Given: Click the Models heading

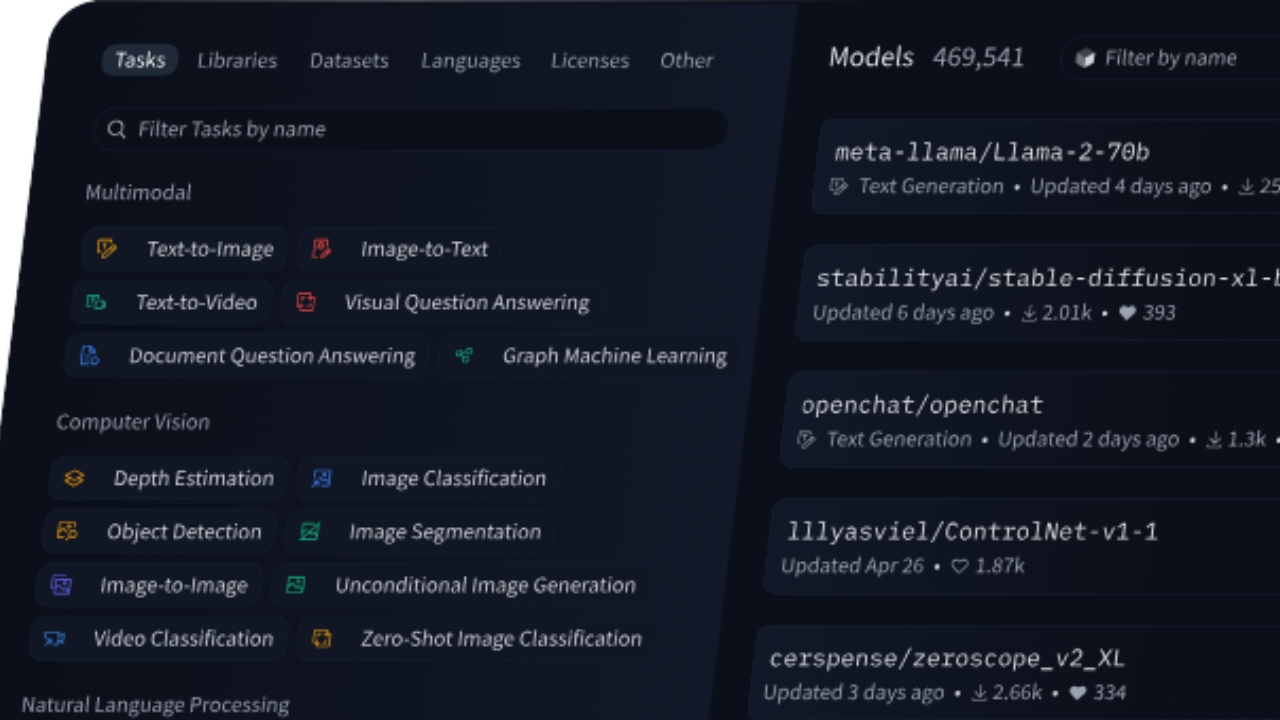Looking at the screenshot, I should pyautogui.click(x=871, y=58).
